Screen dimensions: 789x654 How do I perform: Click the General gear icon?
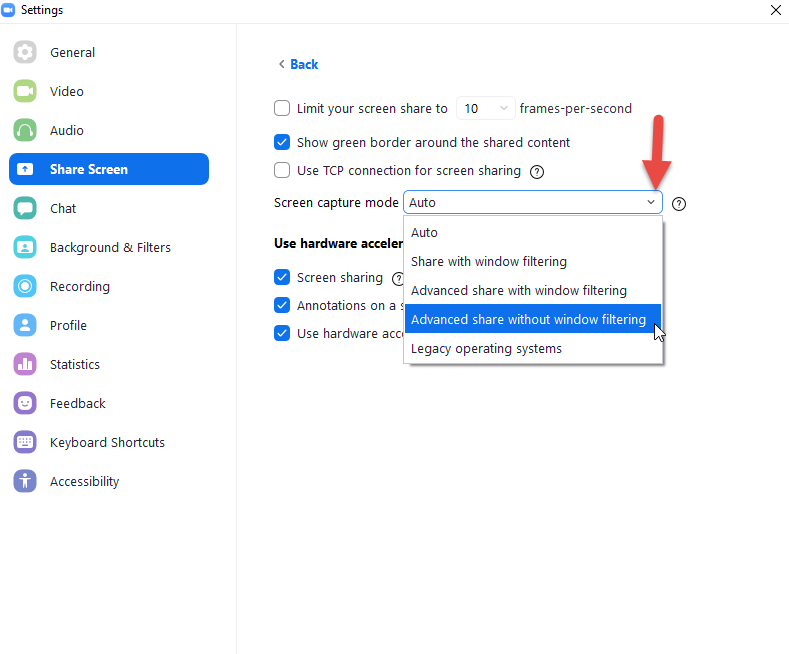[25, 52]
